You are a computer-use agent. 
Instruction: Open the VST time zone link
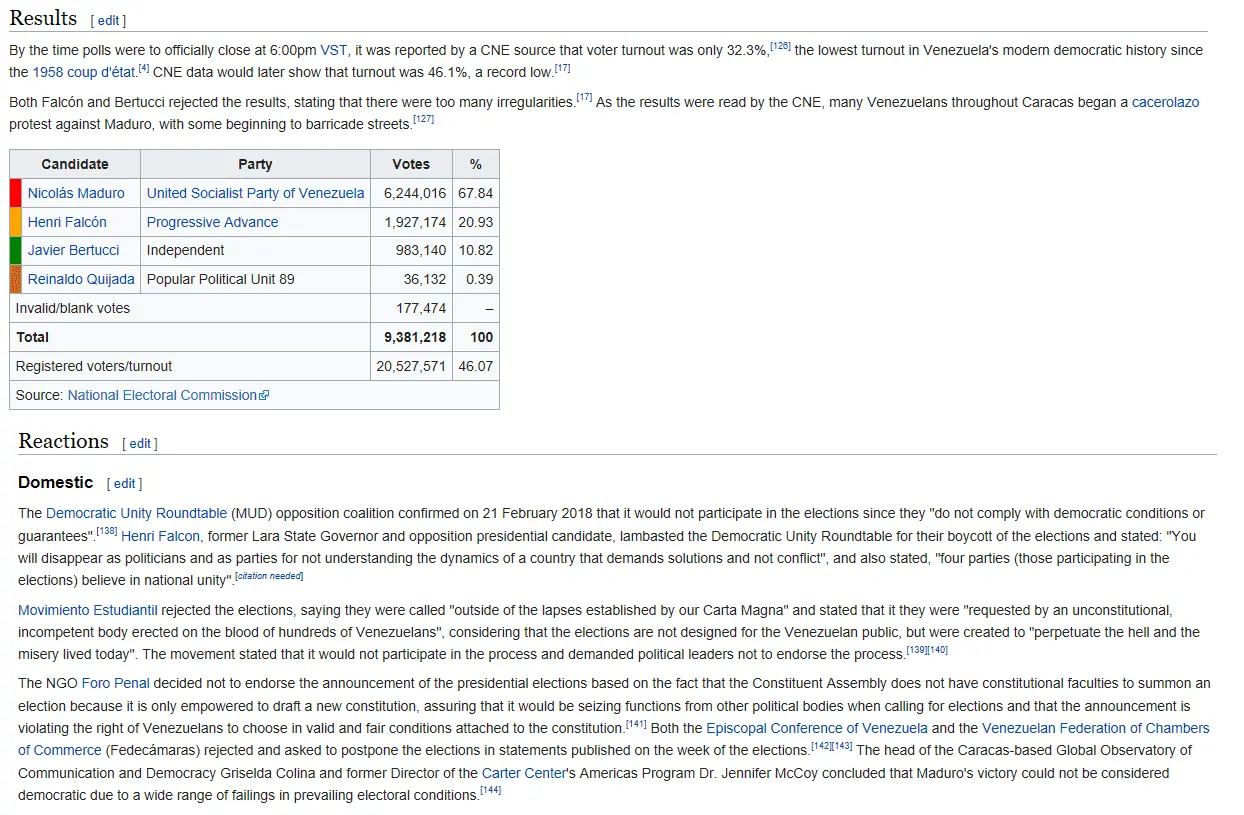[333, 50]
